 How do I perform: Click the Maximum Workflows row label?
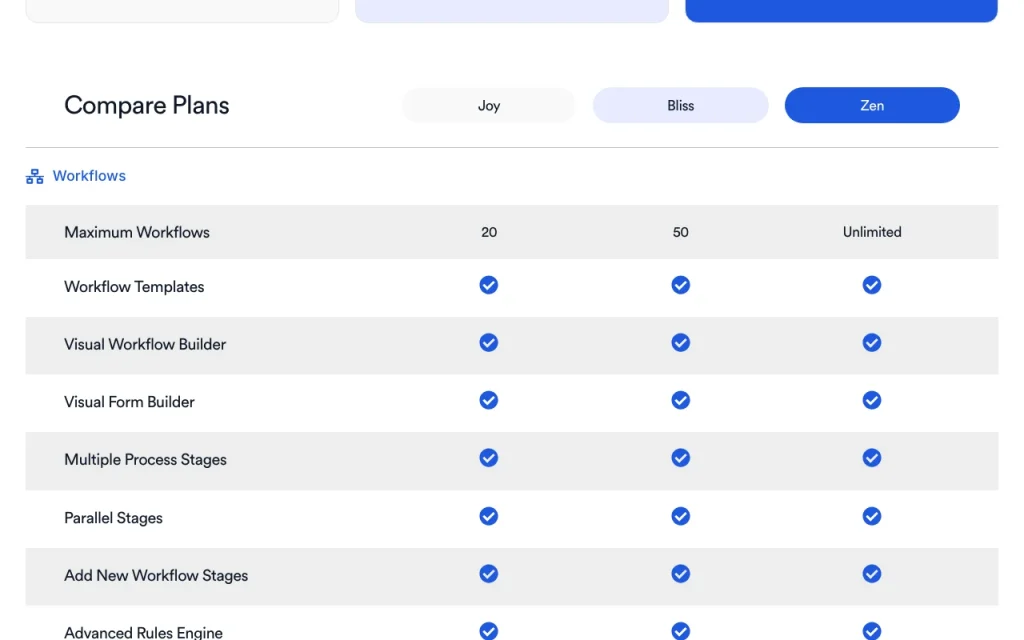point(136,232)
